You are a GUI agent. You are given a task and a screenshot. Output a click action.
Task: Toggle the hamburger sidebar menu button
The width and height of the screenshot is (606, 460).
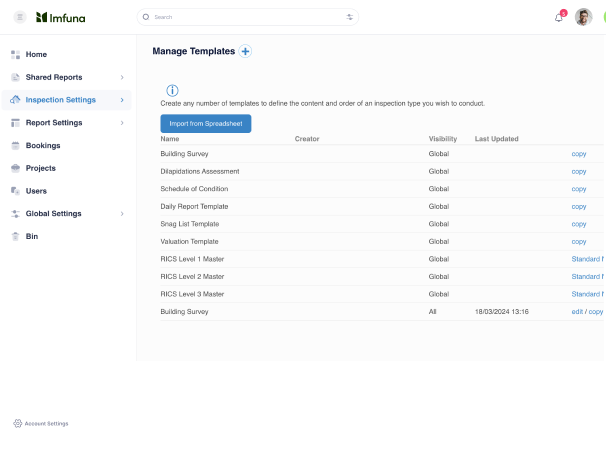(x=20, y=17)
